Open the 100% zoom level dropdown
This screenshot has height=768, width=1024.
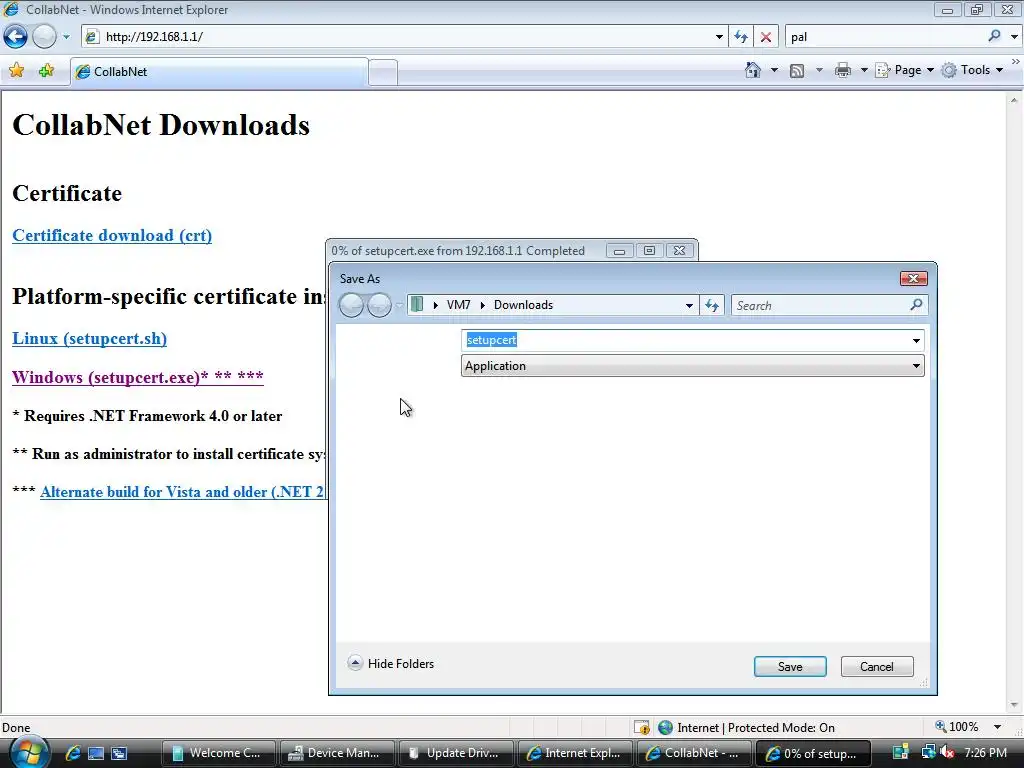click(997, 727)
